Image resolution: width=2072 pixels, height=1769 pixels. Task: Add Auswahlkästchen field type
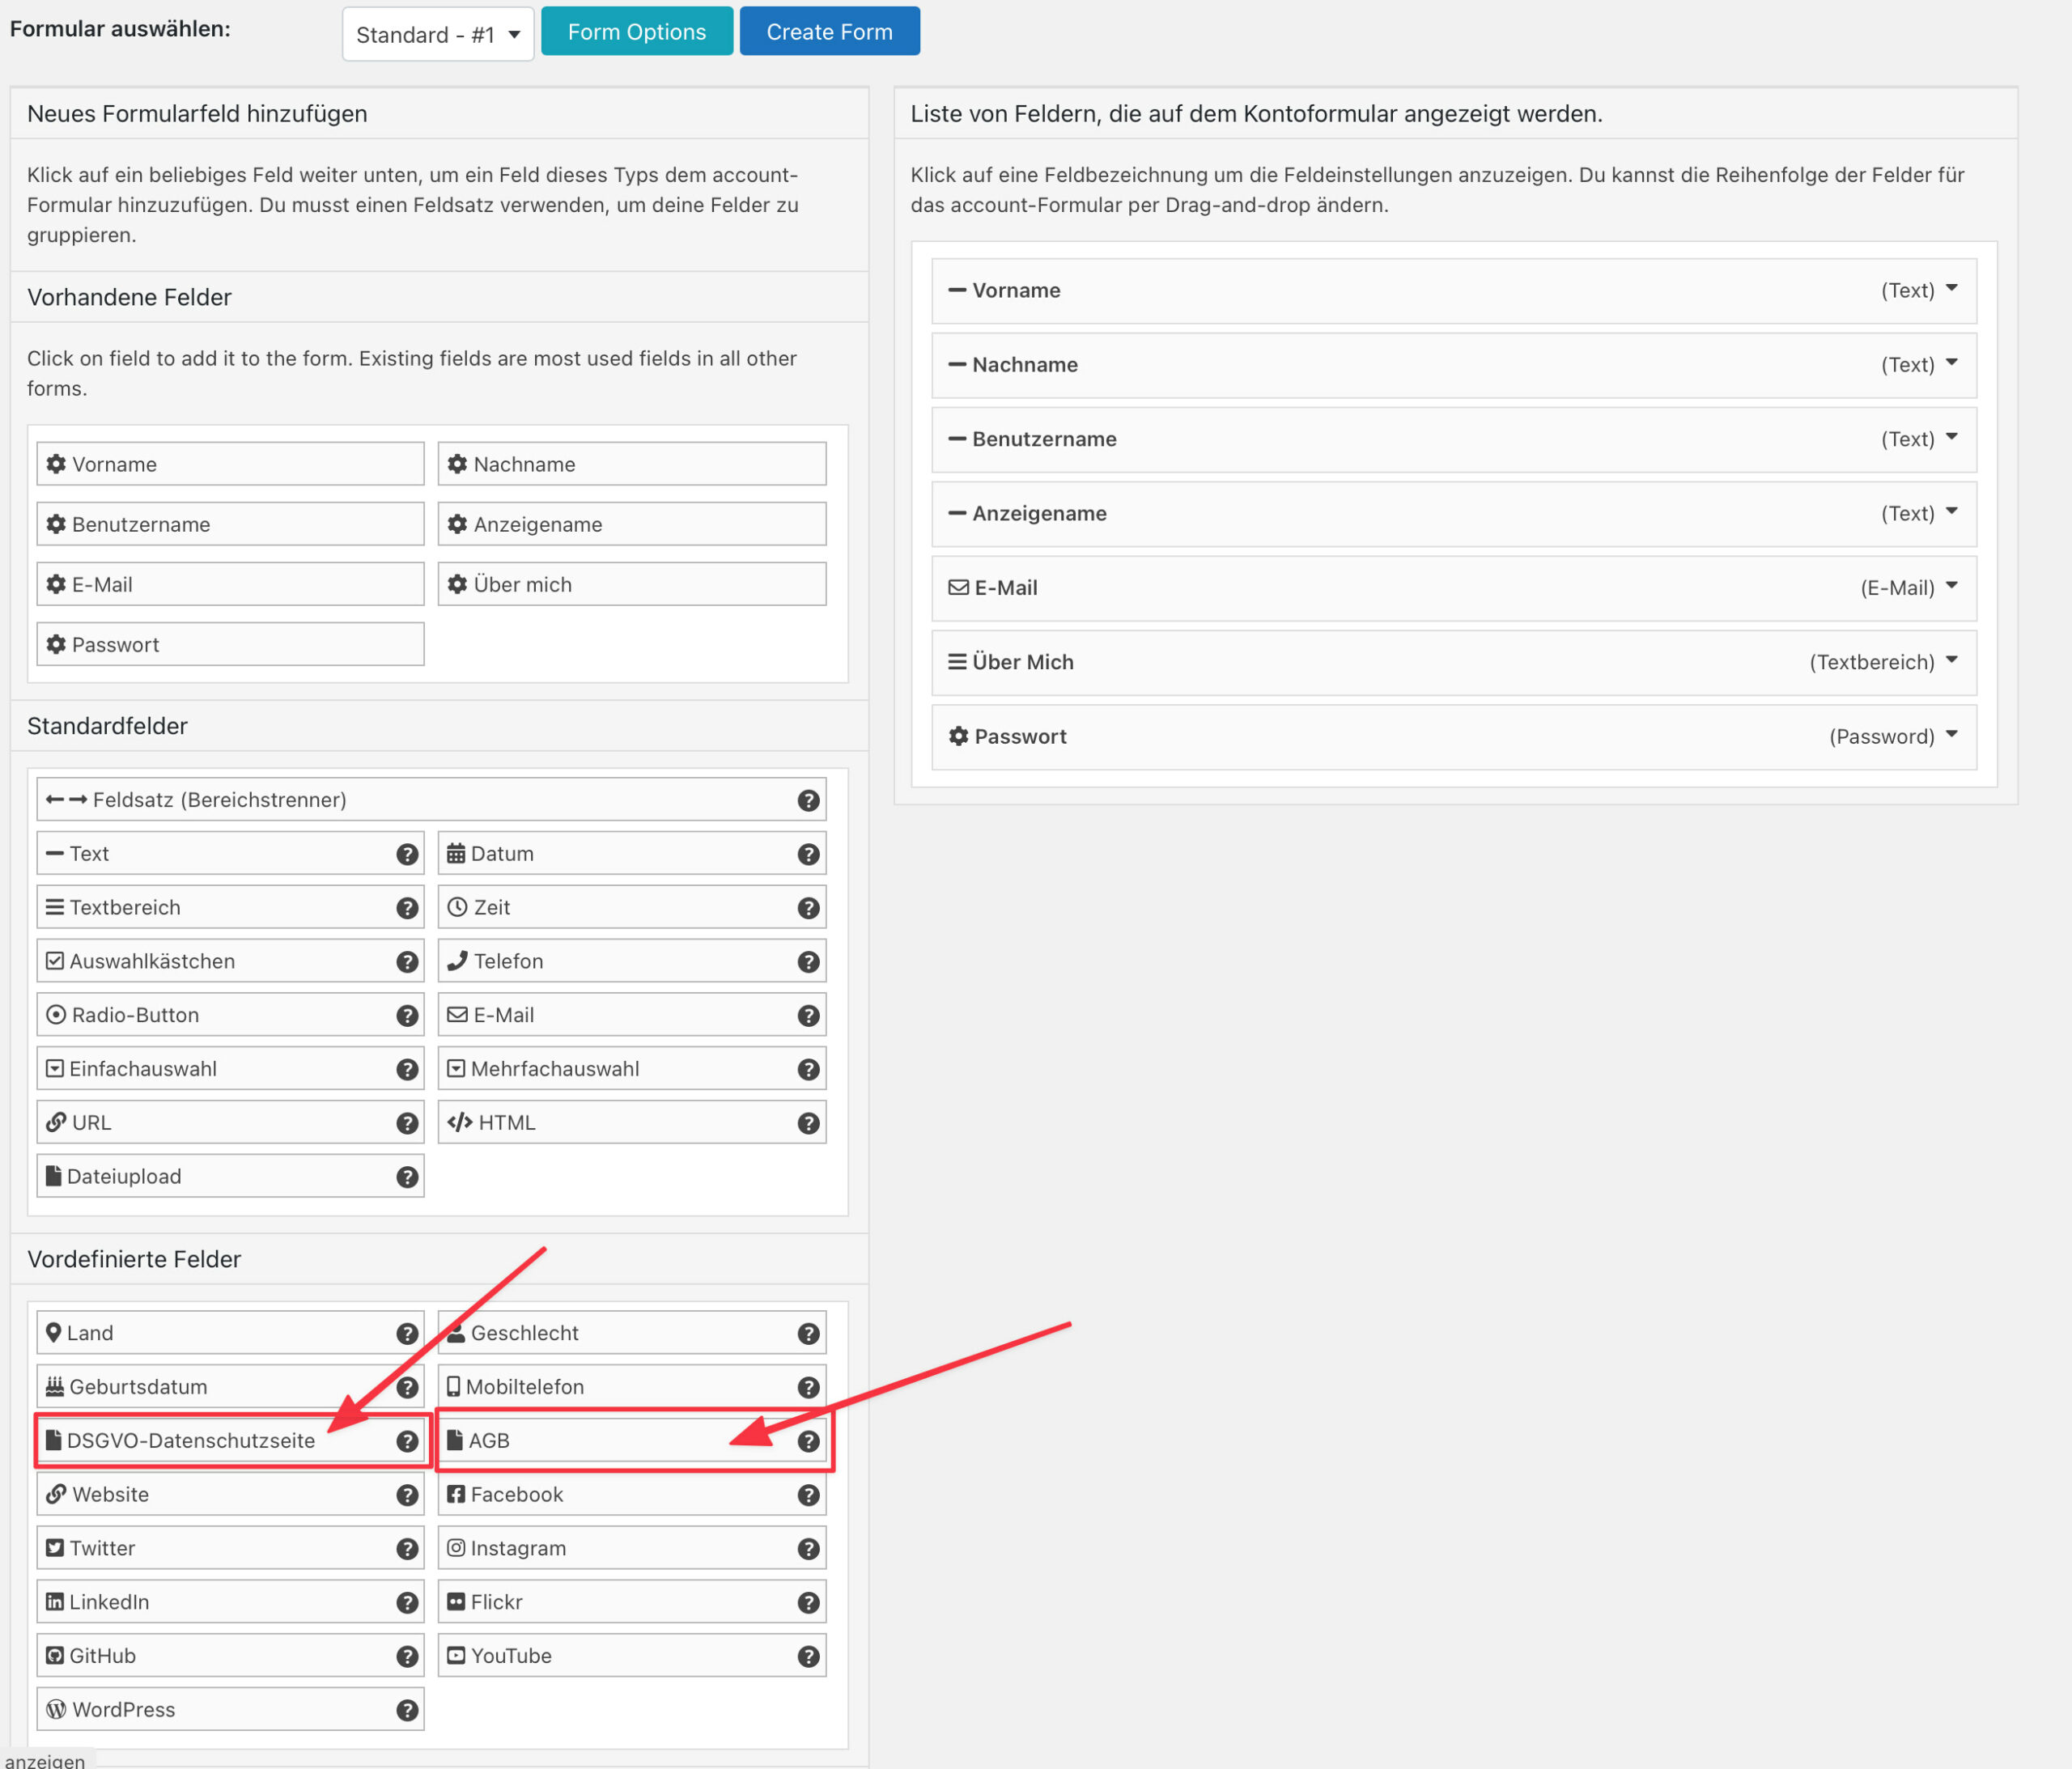(x=231, y=961)
